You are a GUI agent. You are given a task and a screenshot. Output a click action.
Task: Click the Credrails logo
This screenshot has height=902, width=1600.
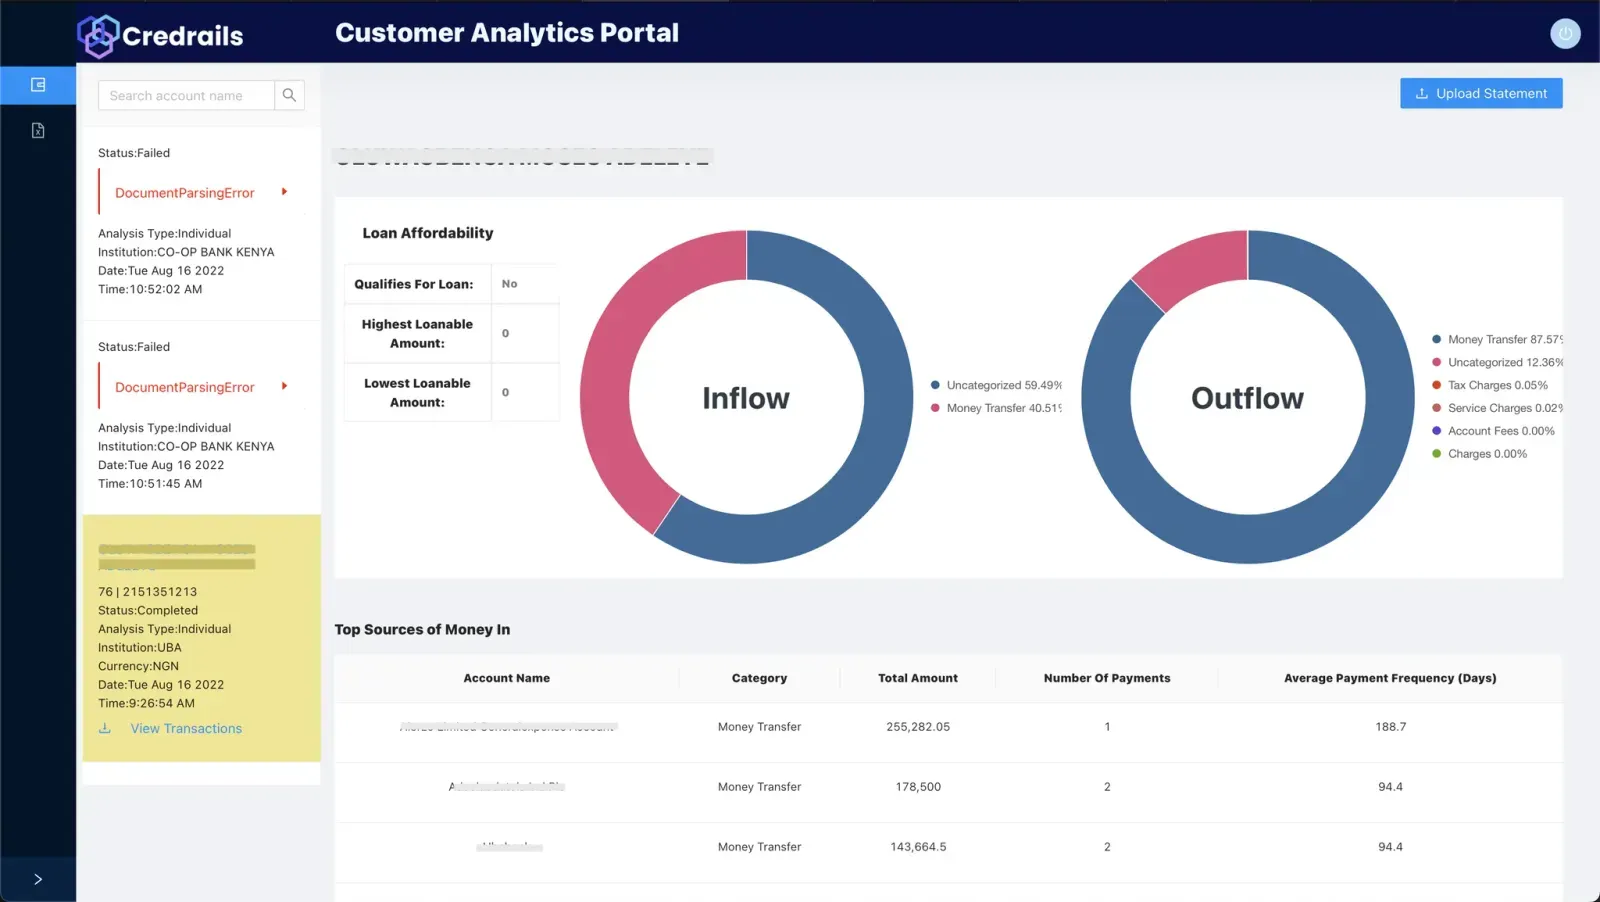(161, 36)
